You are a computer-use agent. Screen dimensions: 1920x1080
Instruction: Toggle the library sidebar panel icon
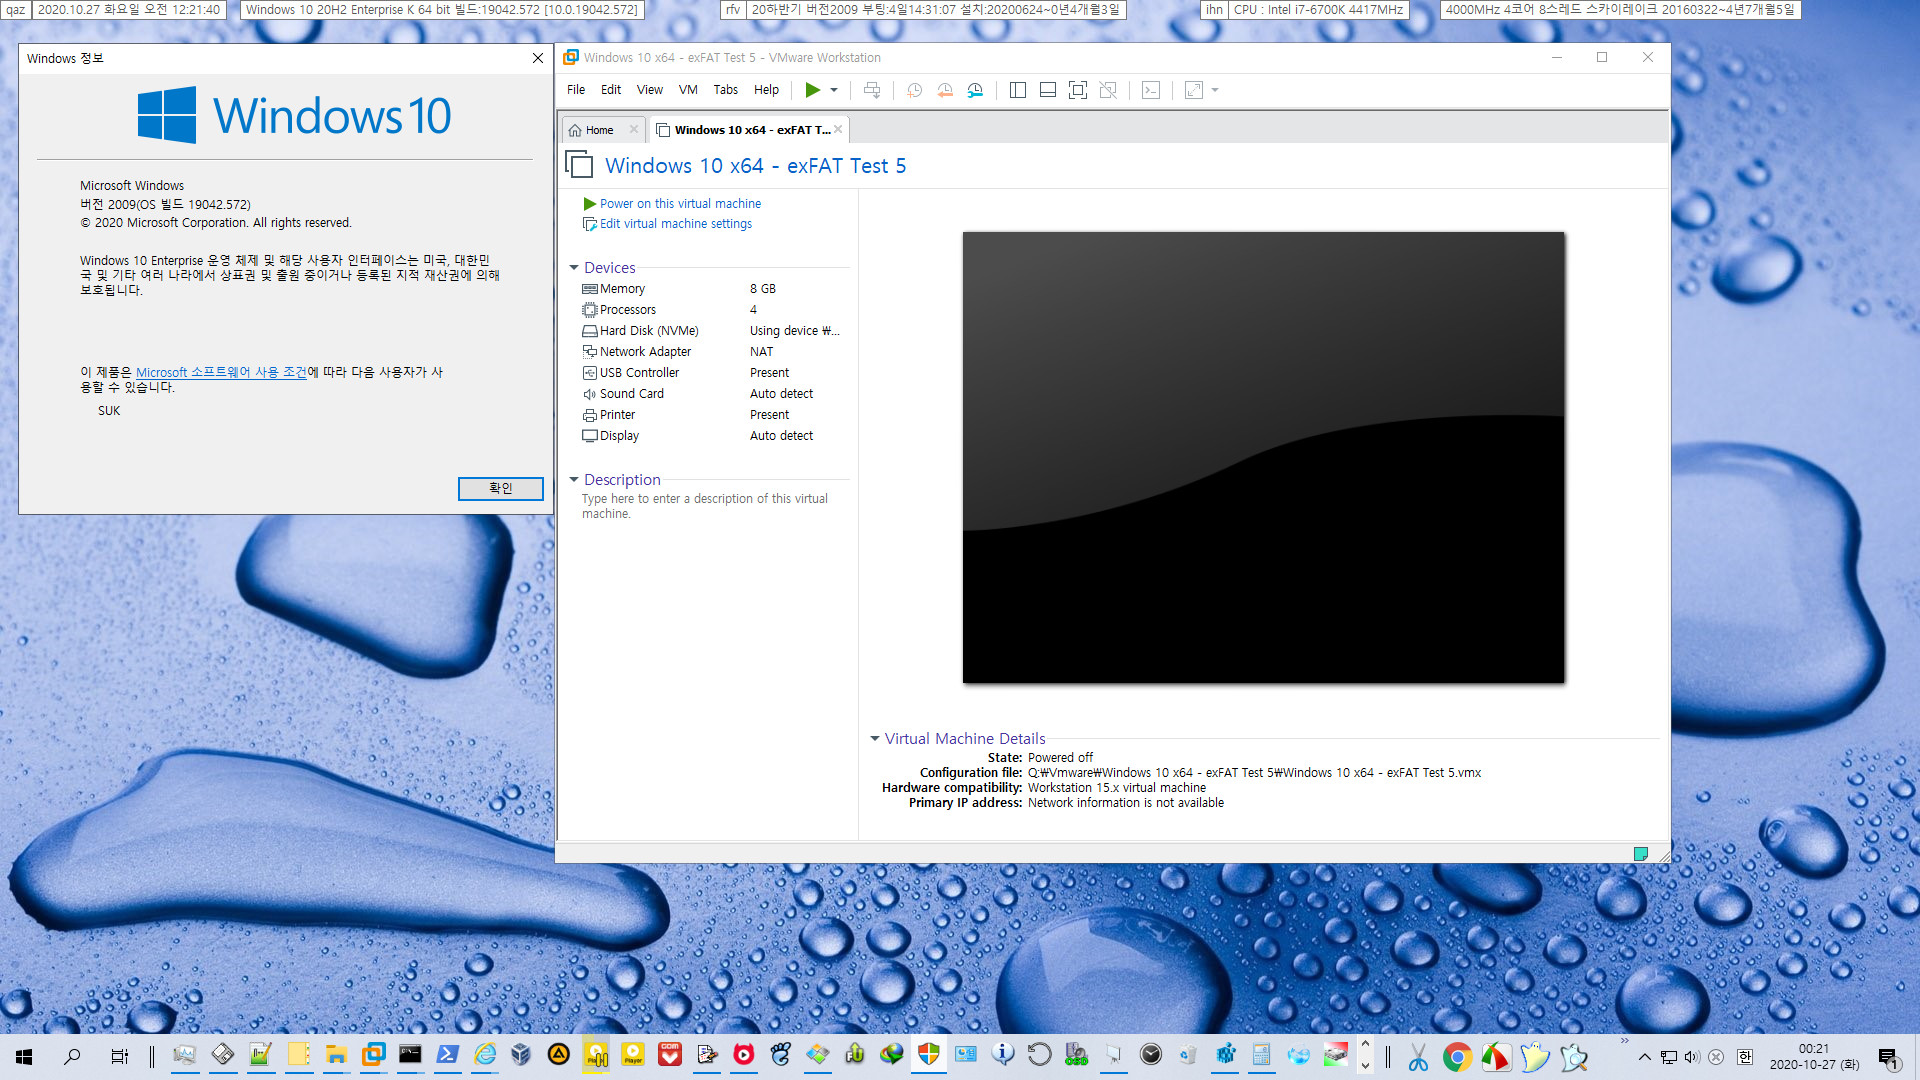click(1018, 90)
